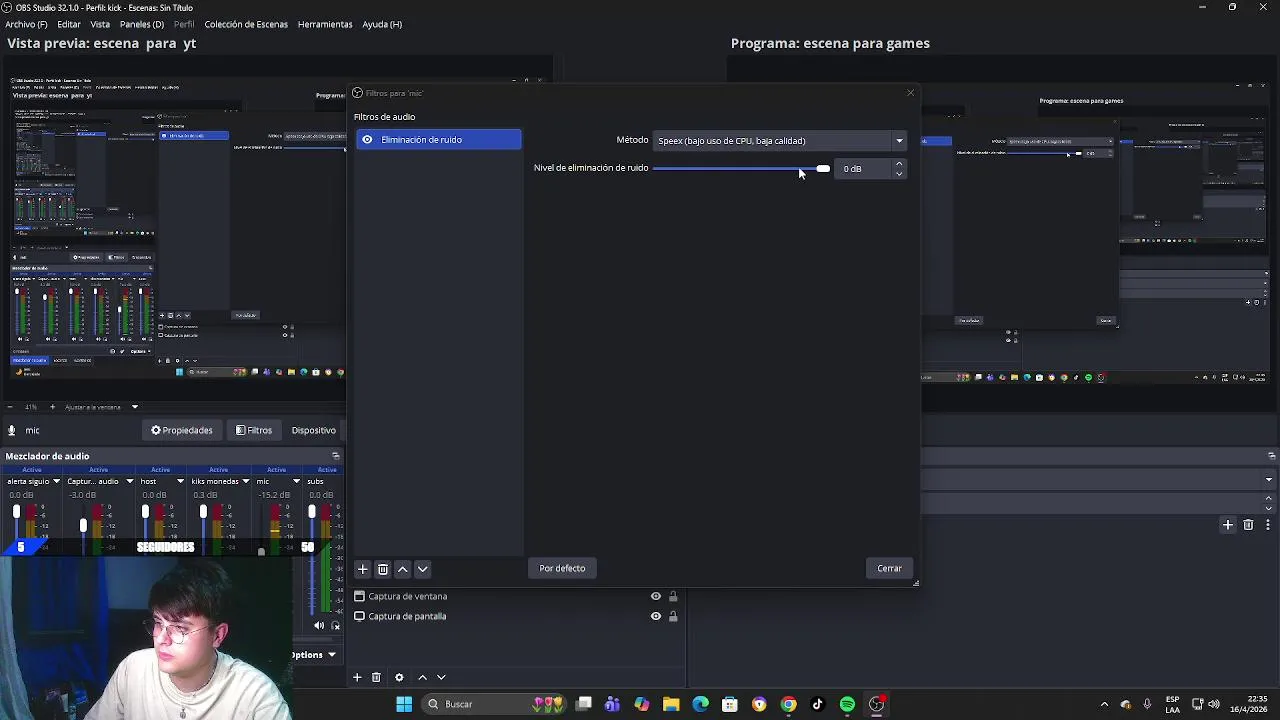Image resolution: width=1280 pixels, height=720 pixels.
Task: Click the alerta siguio volume fader handle
Action: [16, 512]
